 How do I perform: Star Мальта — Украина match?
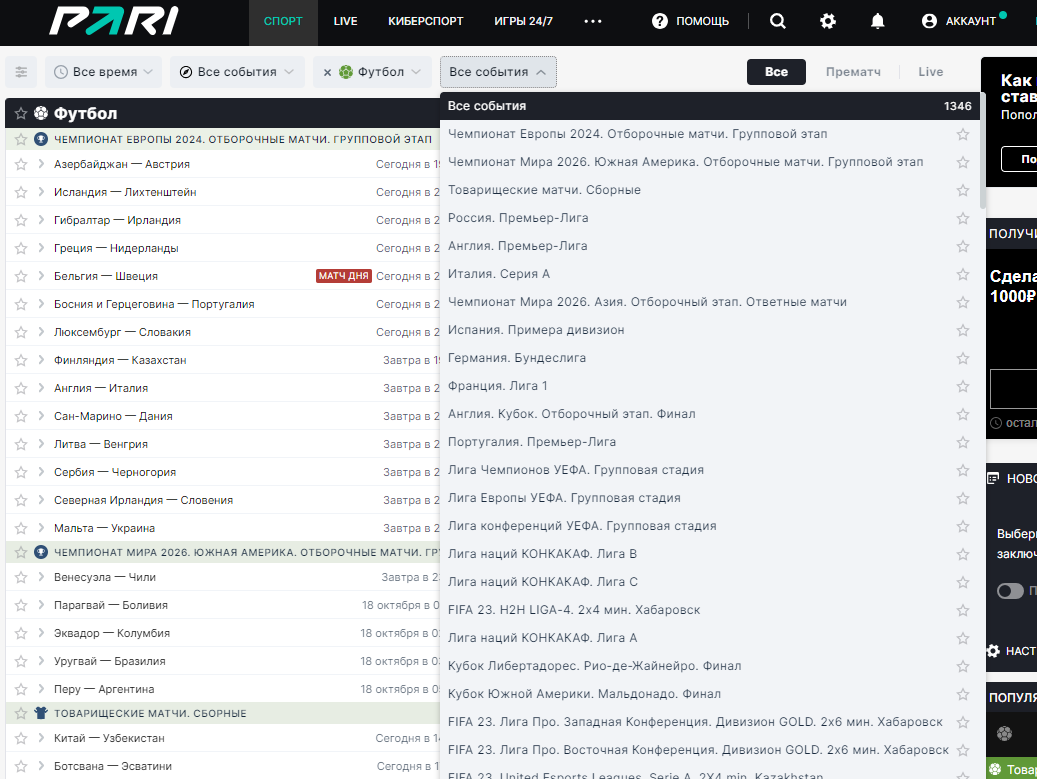point(21,528)
